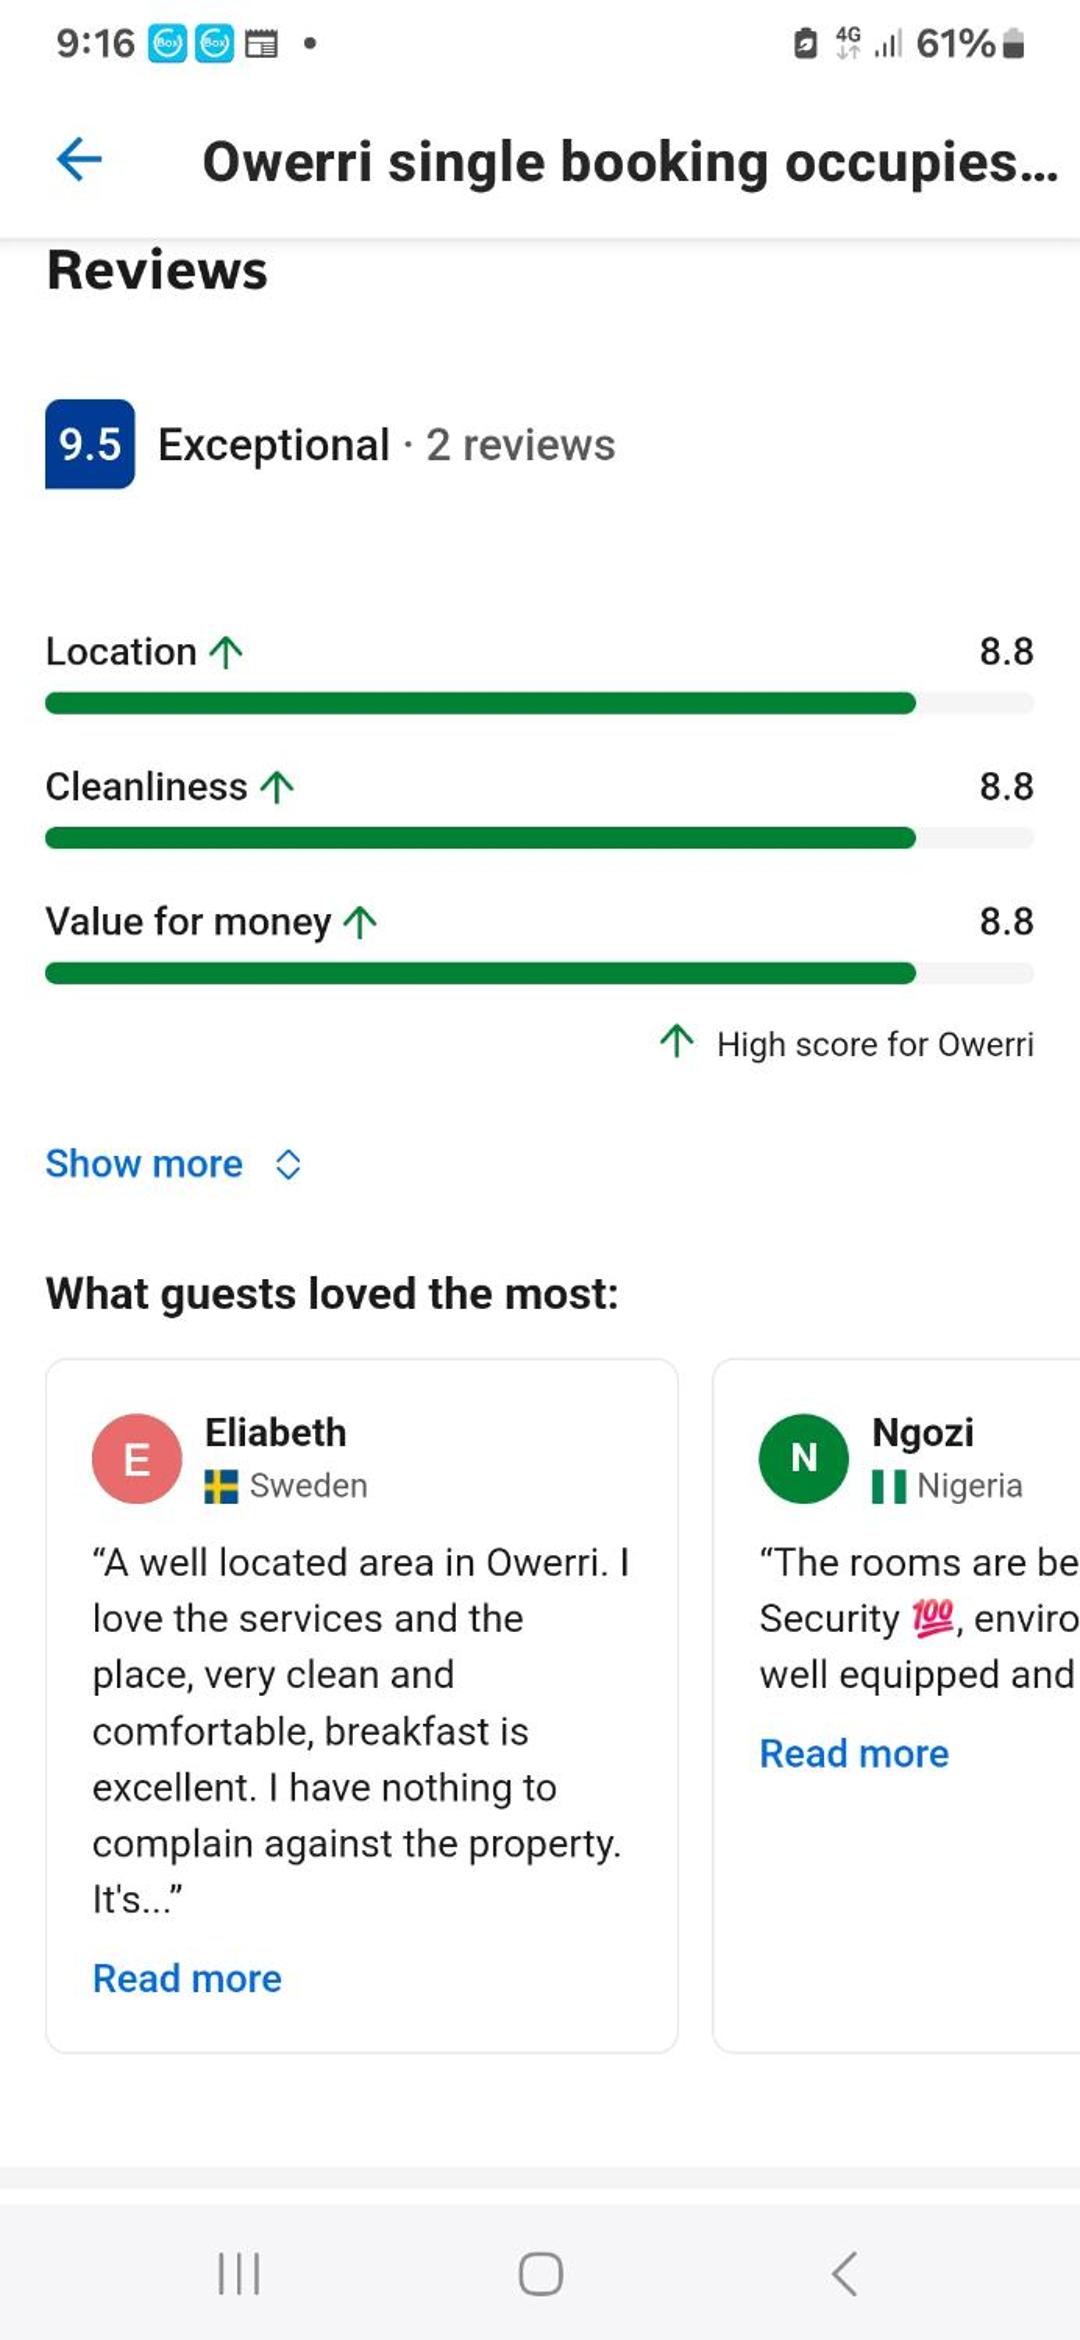The height and width of the screenshot is (2340, 1080).
Task: Tap the 9.5 review score badge
Action: [90, 444]
